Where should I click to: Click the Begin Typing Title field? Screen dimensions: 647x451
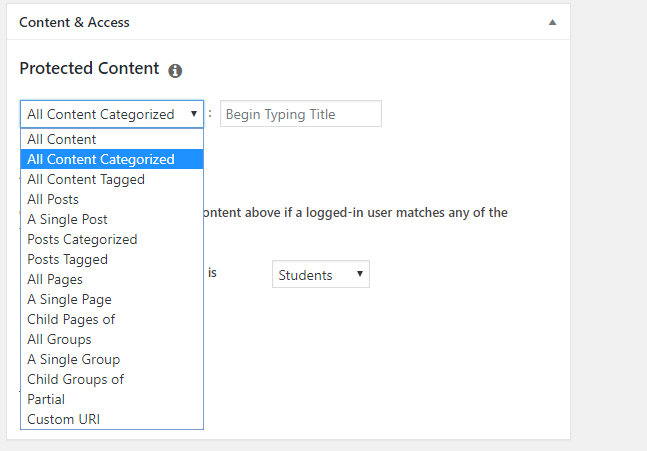pyautogui.click(x=301, y=114)
